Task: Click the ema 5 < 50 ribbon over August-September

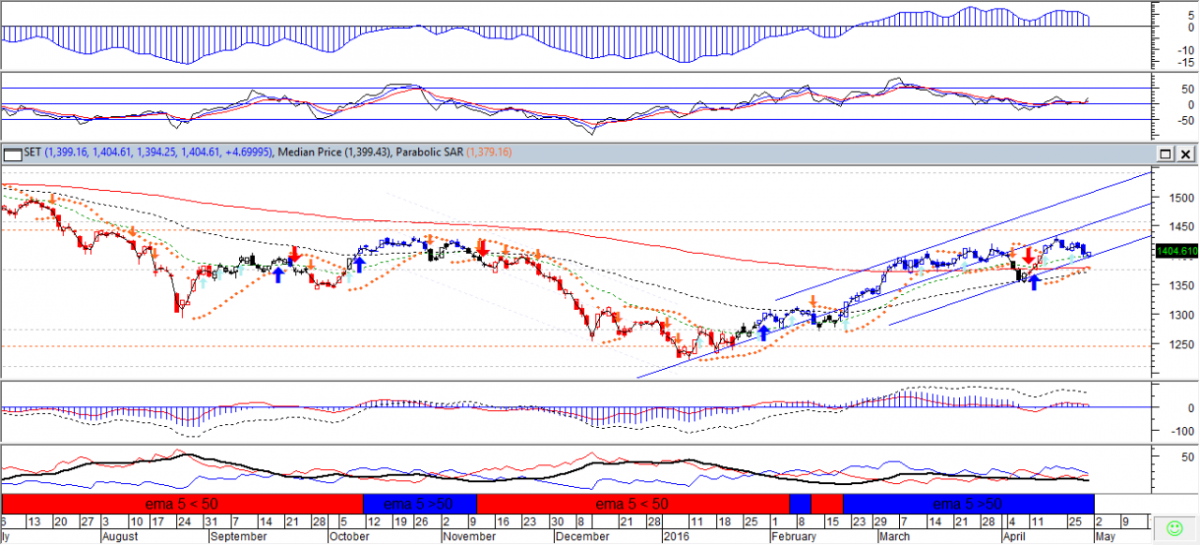Action: 181,503
